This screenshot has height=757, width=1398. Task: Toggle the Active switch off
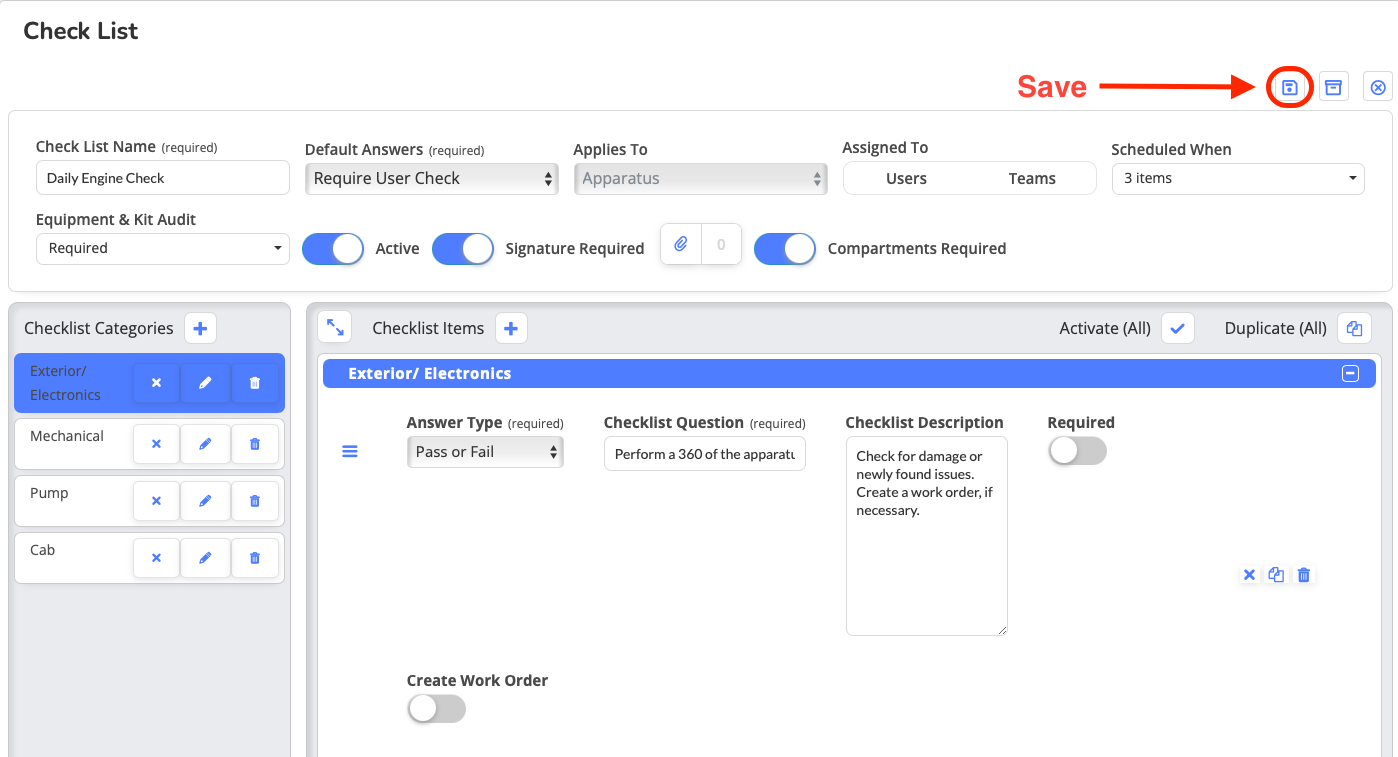[x=333, y=249]
